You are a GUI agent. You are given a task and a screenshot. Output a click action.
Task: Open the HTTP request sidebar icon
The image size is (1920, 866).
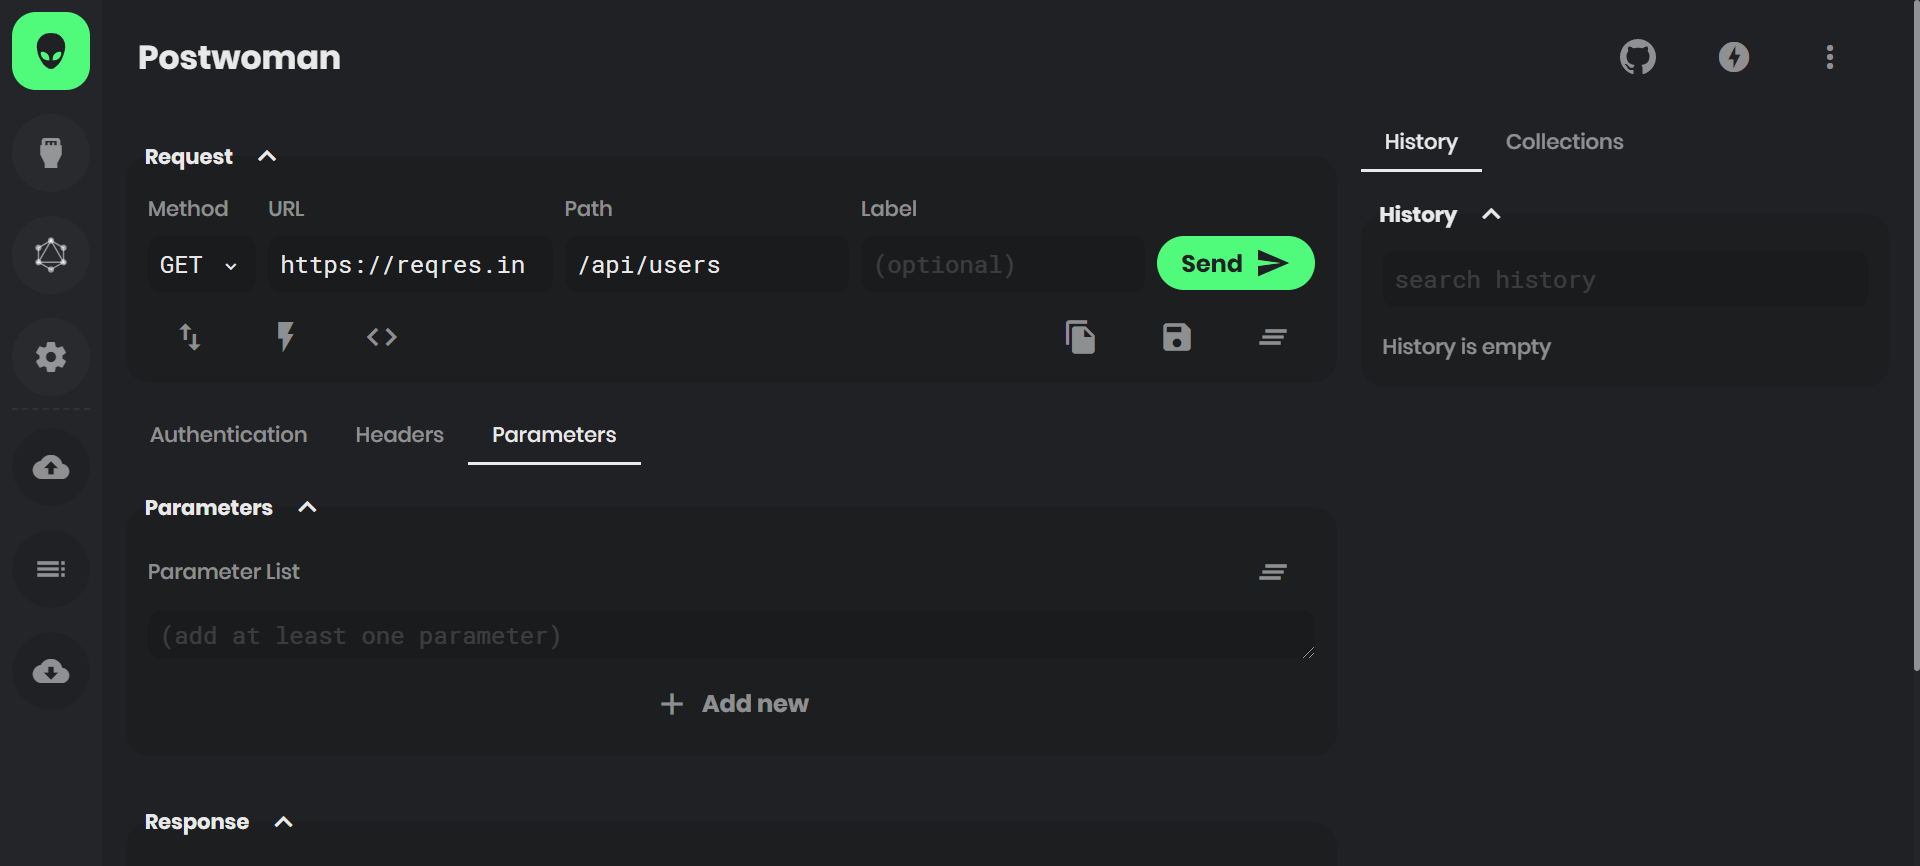51,153
